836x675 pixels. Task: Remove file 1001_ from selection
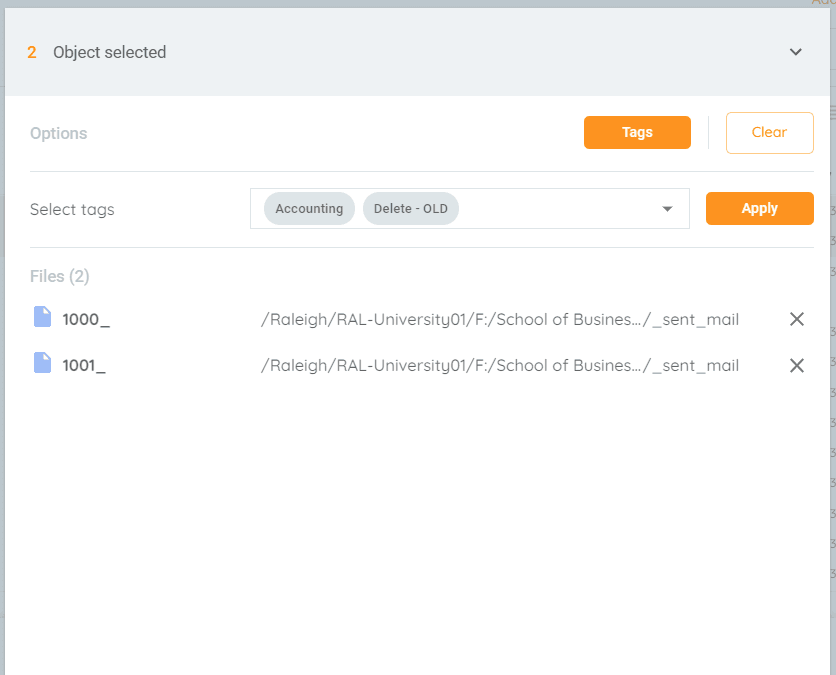point(797,366)
